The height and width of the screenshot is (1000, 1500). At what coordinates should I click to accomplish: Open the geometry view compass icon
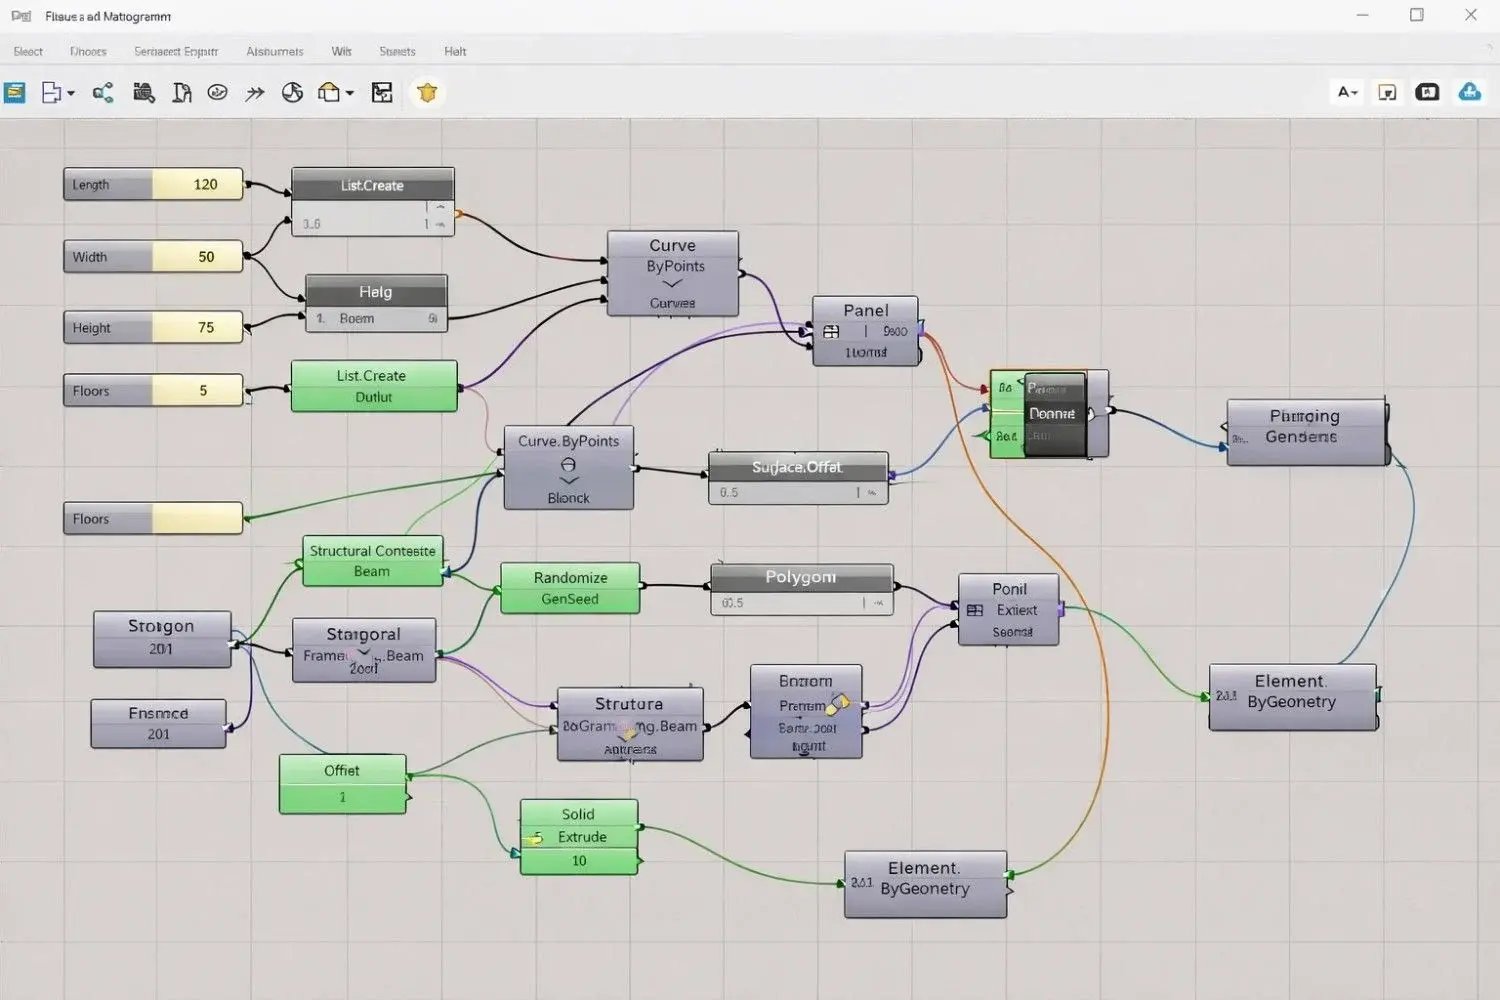(292, 92)
